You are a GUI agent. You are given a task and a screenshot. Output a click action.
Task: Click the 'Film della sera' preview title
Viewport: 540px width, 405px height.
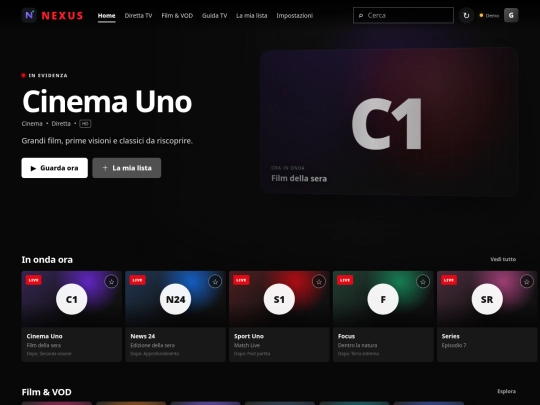click(299, 178)
